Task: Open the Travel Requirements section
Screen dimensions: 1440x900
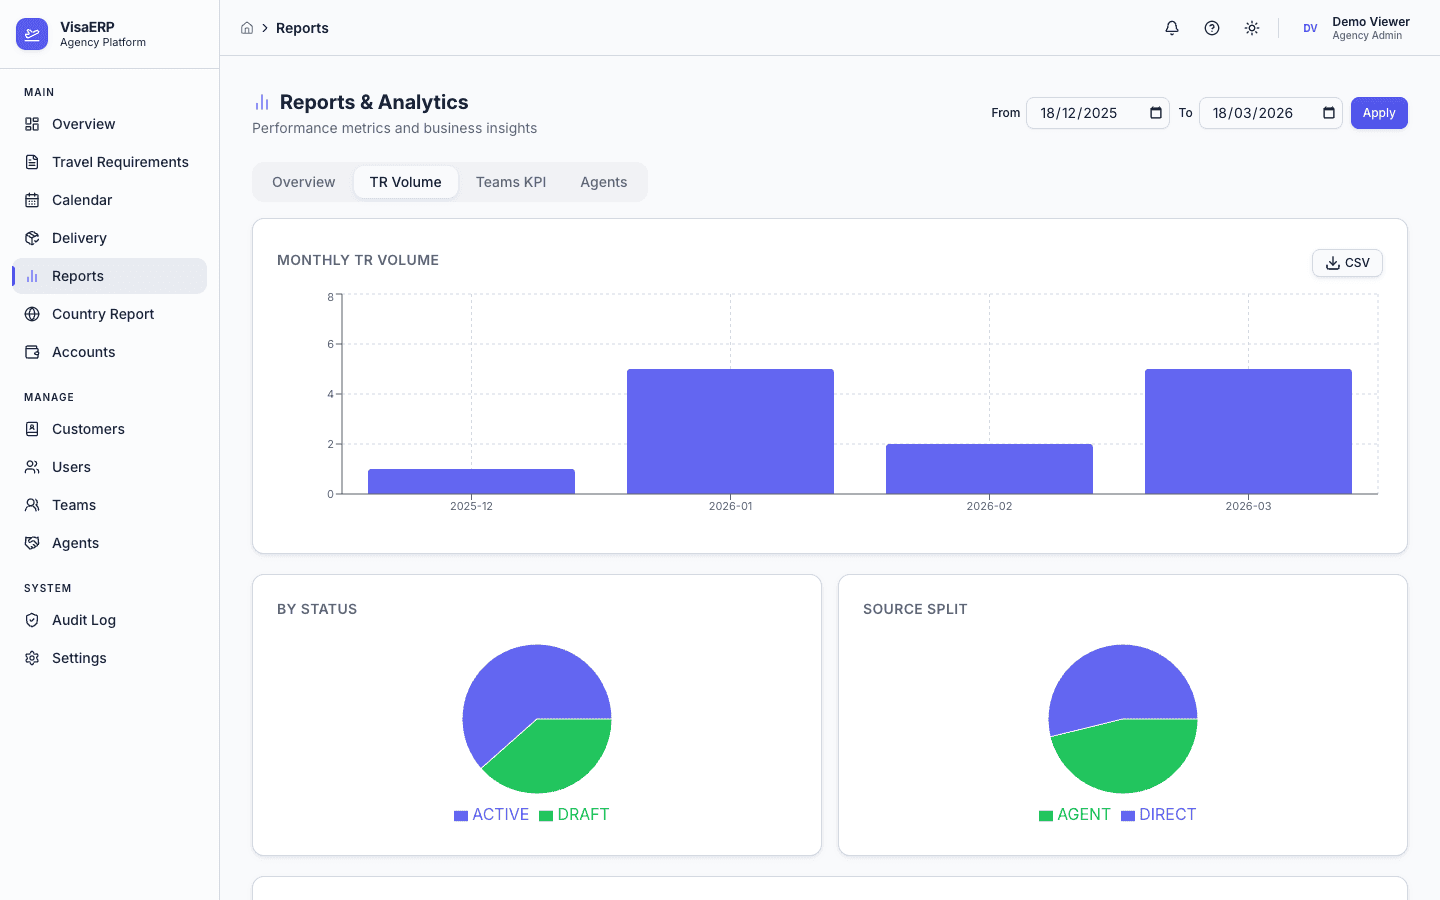Action: (x=119, y=161)
